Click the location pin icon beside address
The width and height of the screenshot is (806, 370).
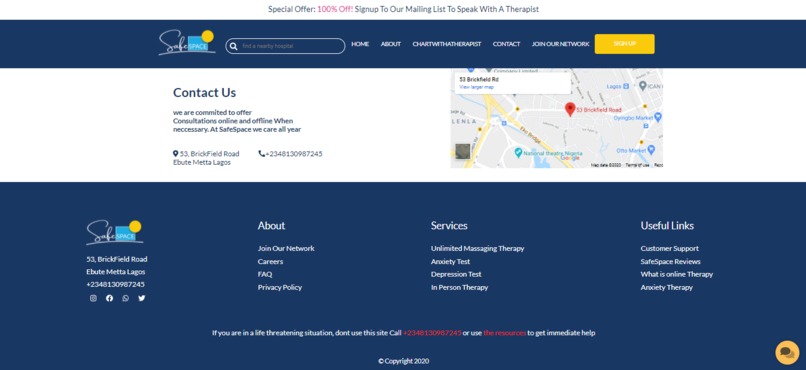(175, 154)
